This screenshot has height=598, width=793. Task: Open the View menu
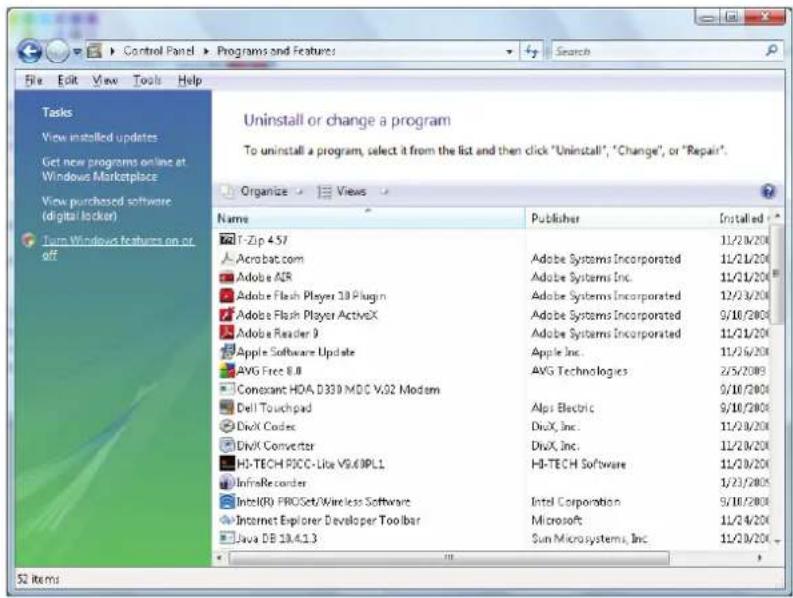tap(105, 80)
